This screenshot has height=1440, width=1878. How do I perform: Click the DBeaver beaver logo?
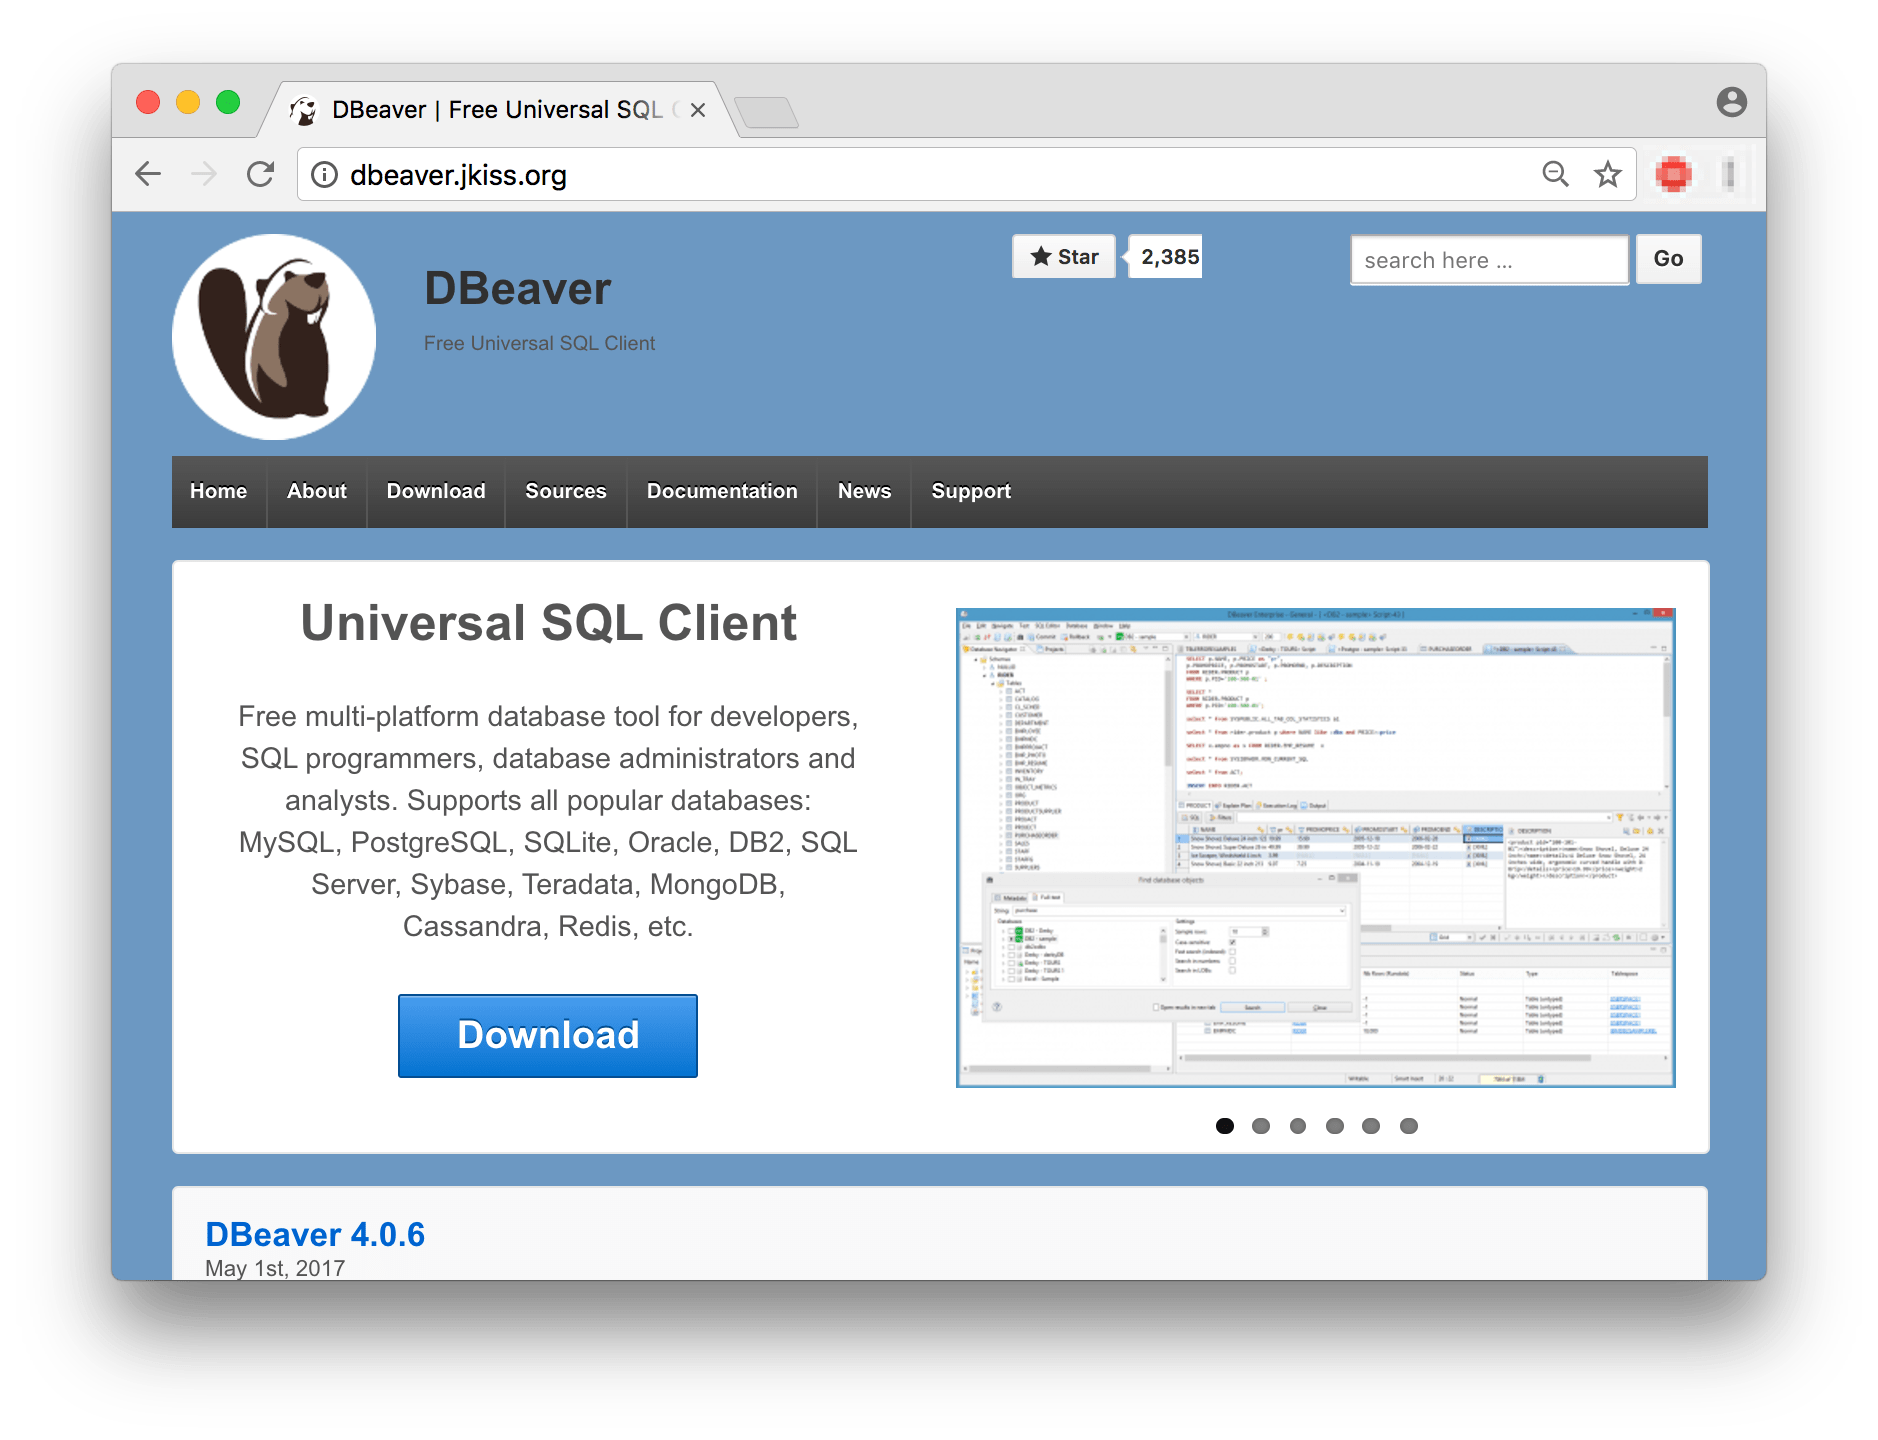click(274, 337)
